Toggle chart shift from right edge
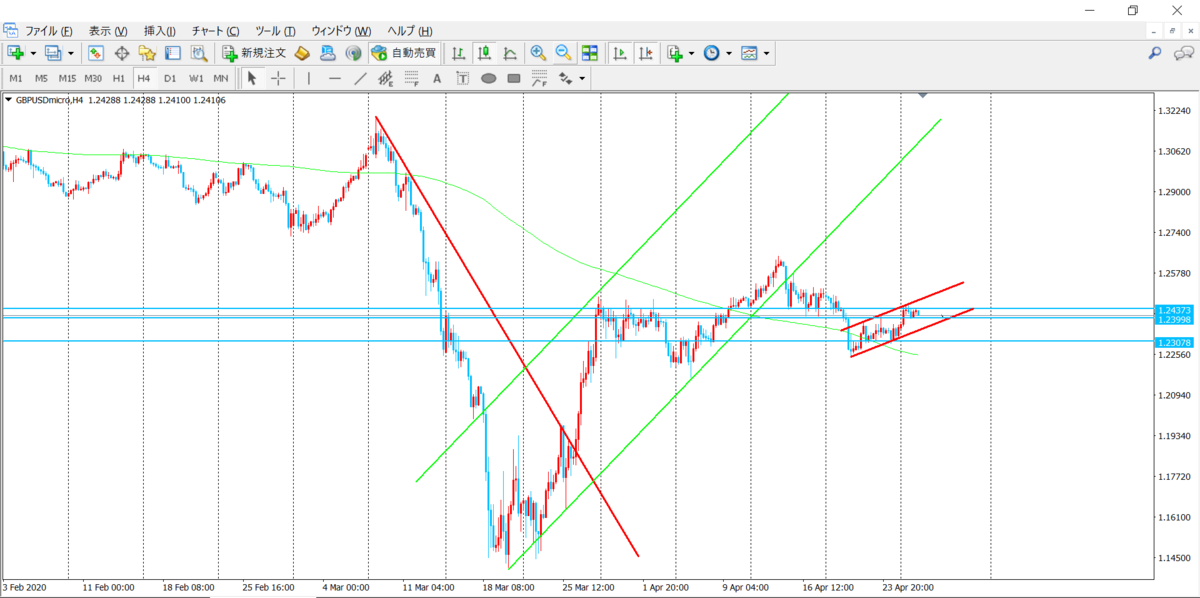This screenshot has height=598, width=1200. pos(646,53)
